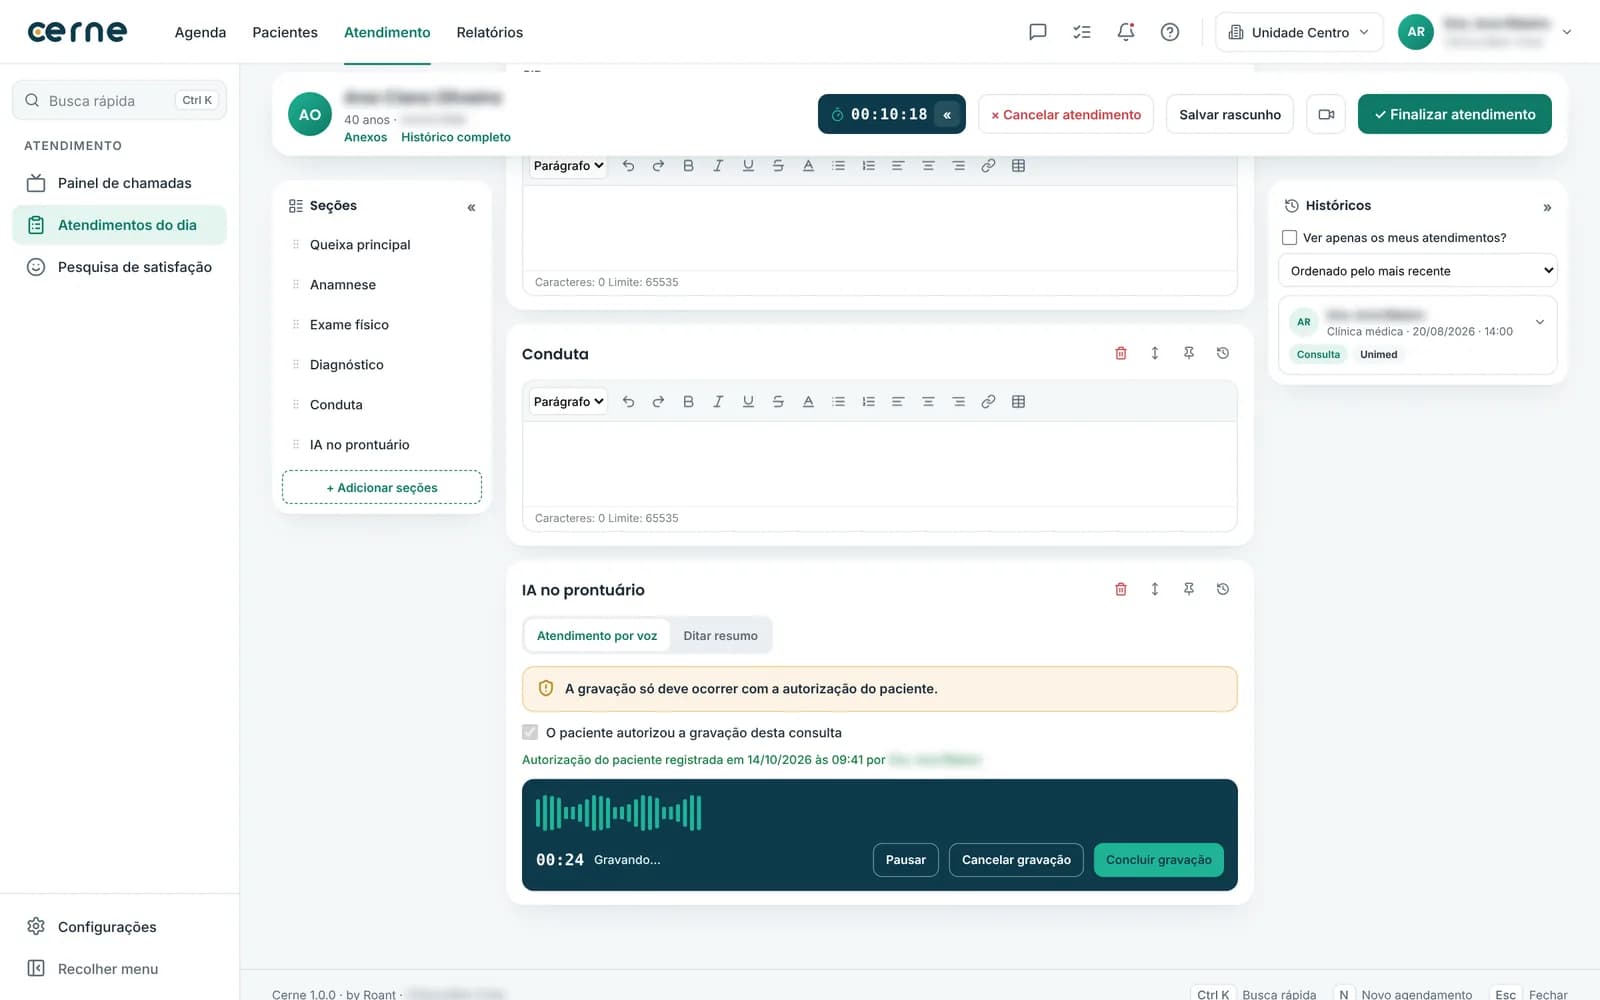Open the help question mark icon
This screenshot has height=1000, width=1600.
pyautogui.click(x=1170, y=32)
